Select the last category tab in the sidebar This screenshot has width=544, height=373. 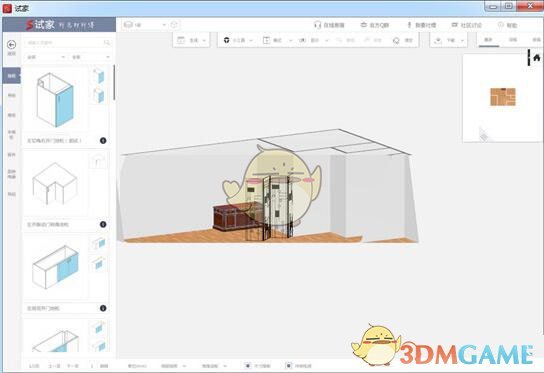click(11, 194)
